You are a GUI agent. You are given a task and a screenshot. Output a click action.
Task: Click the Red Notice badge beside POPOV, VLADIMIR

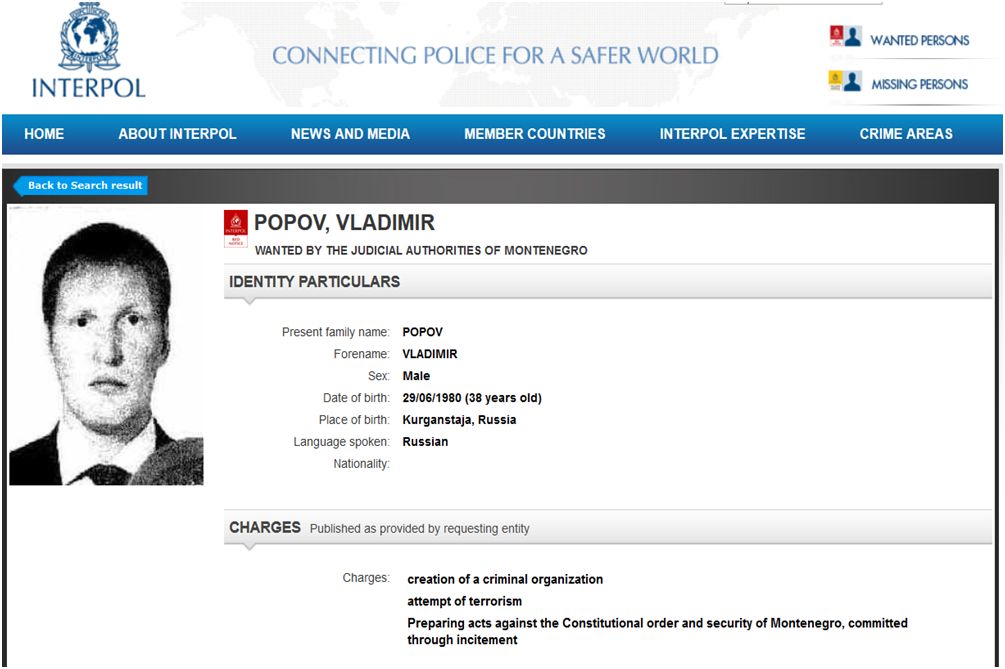(236, 229)
